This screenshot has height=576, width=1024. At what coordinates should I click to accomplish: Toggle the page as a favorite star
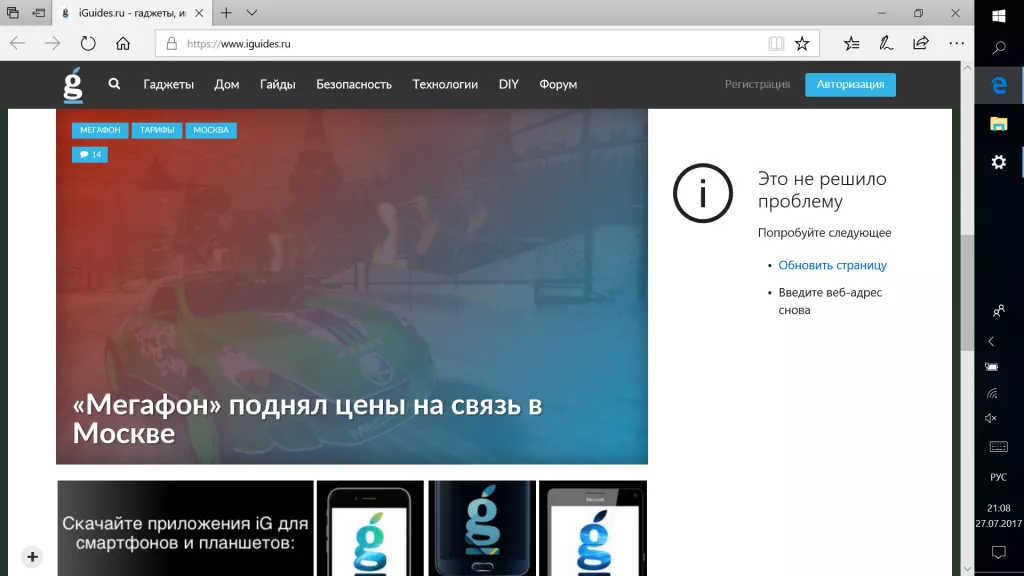(800, 43)
